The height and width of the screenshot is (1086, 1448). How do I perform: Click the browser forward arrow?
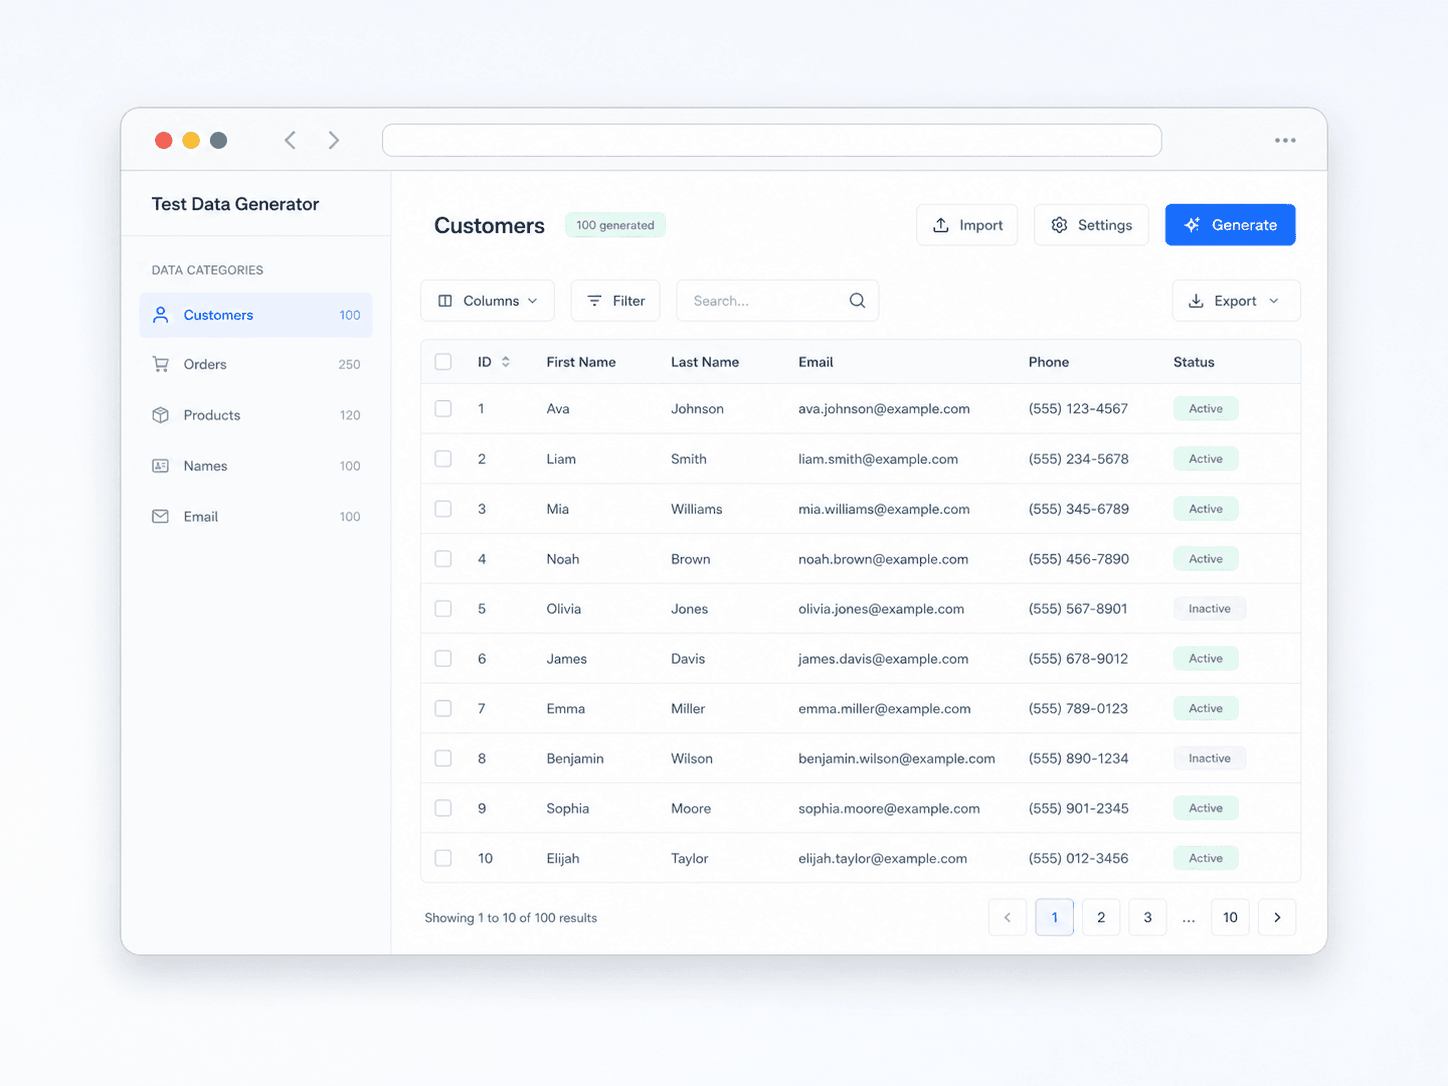click(334, 140)
